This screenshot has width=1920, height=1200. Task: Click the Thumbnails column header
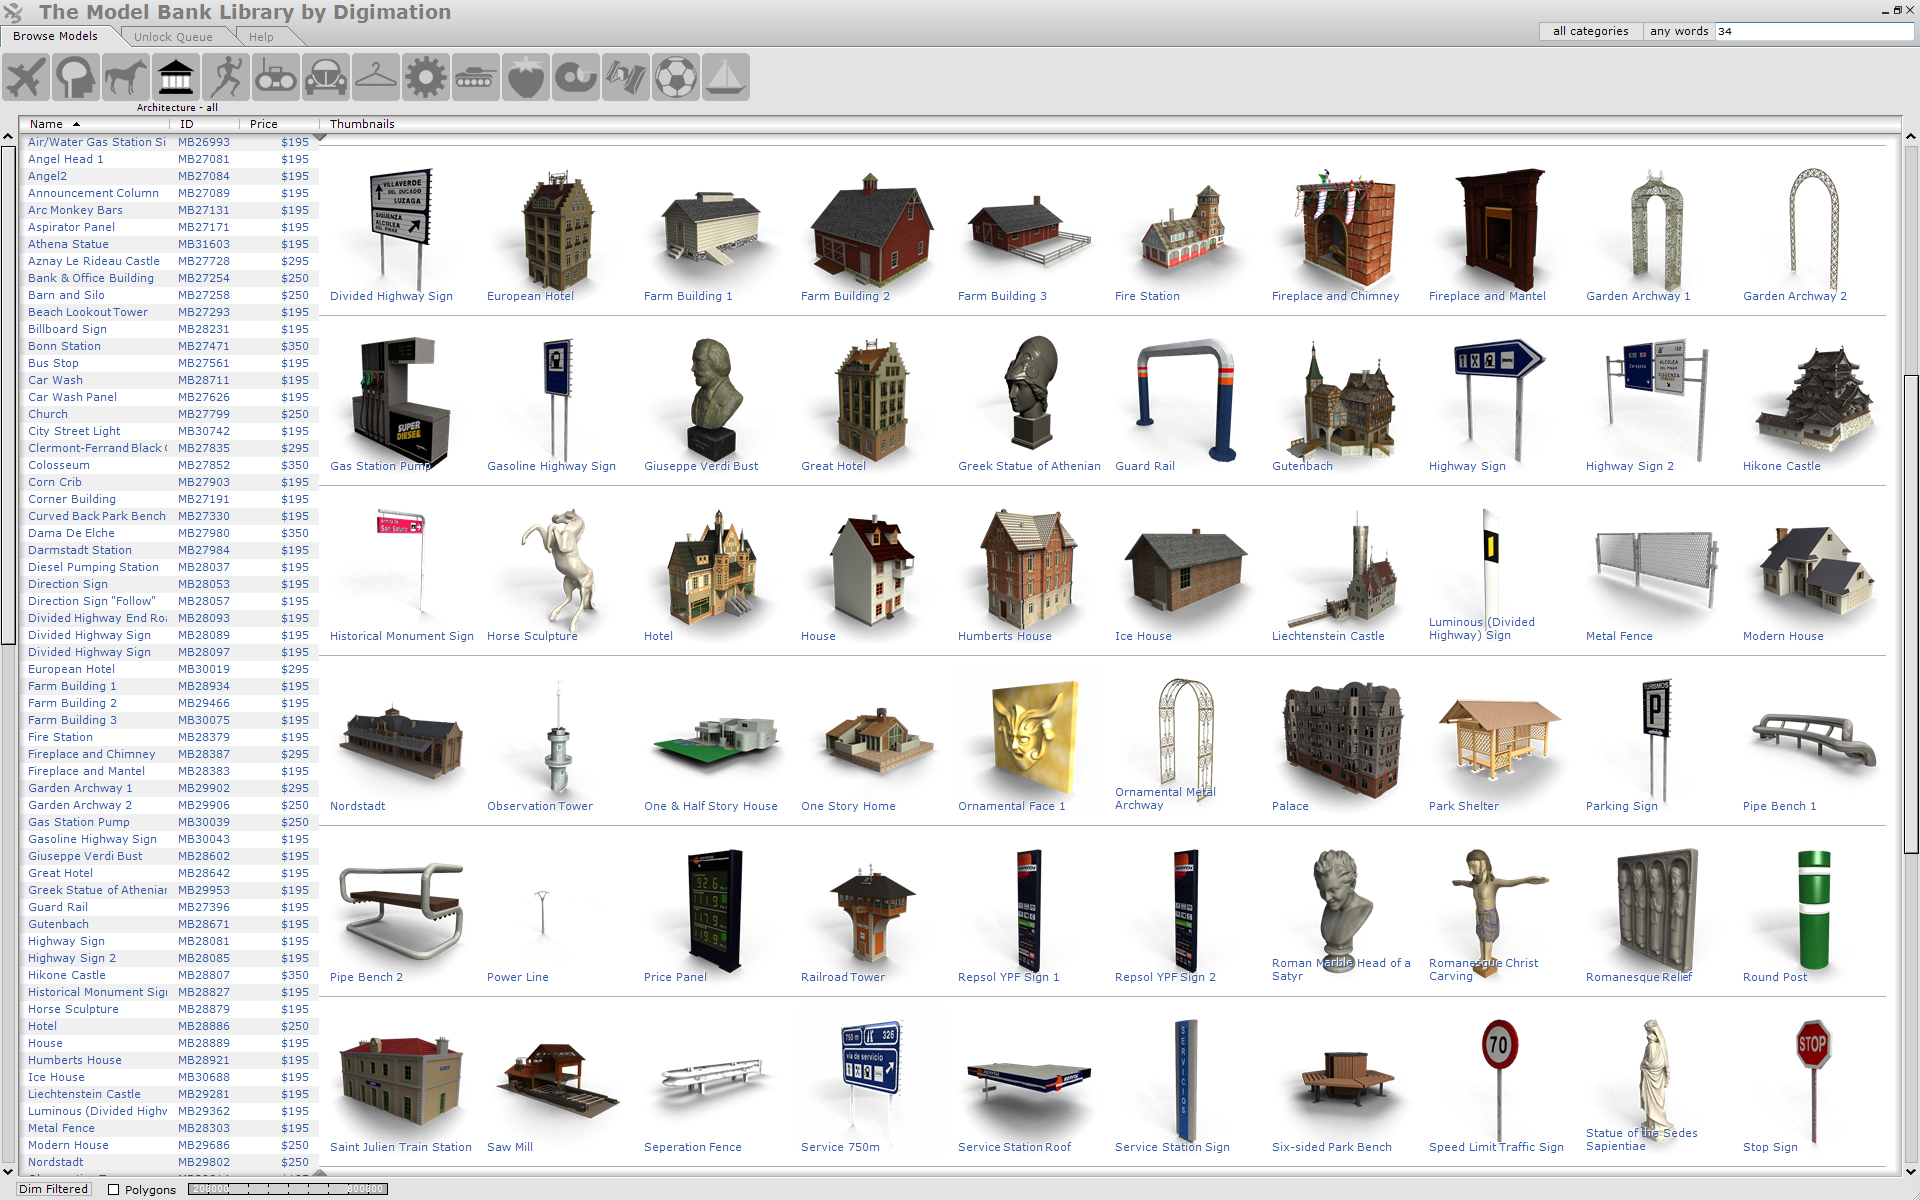point(362,124)
